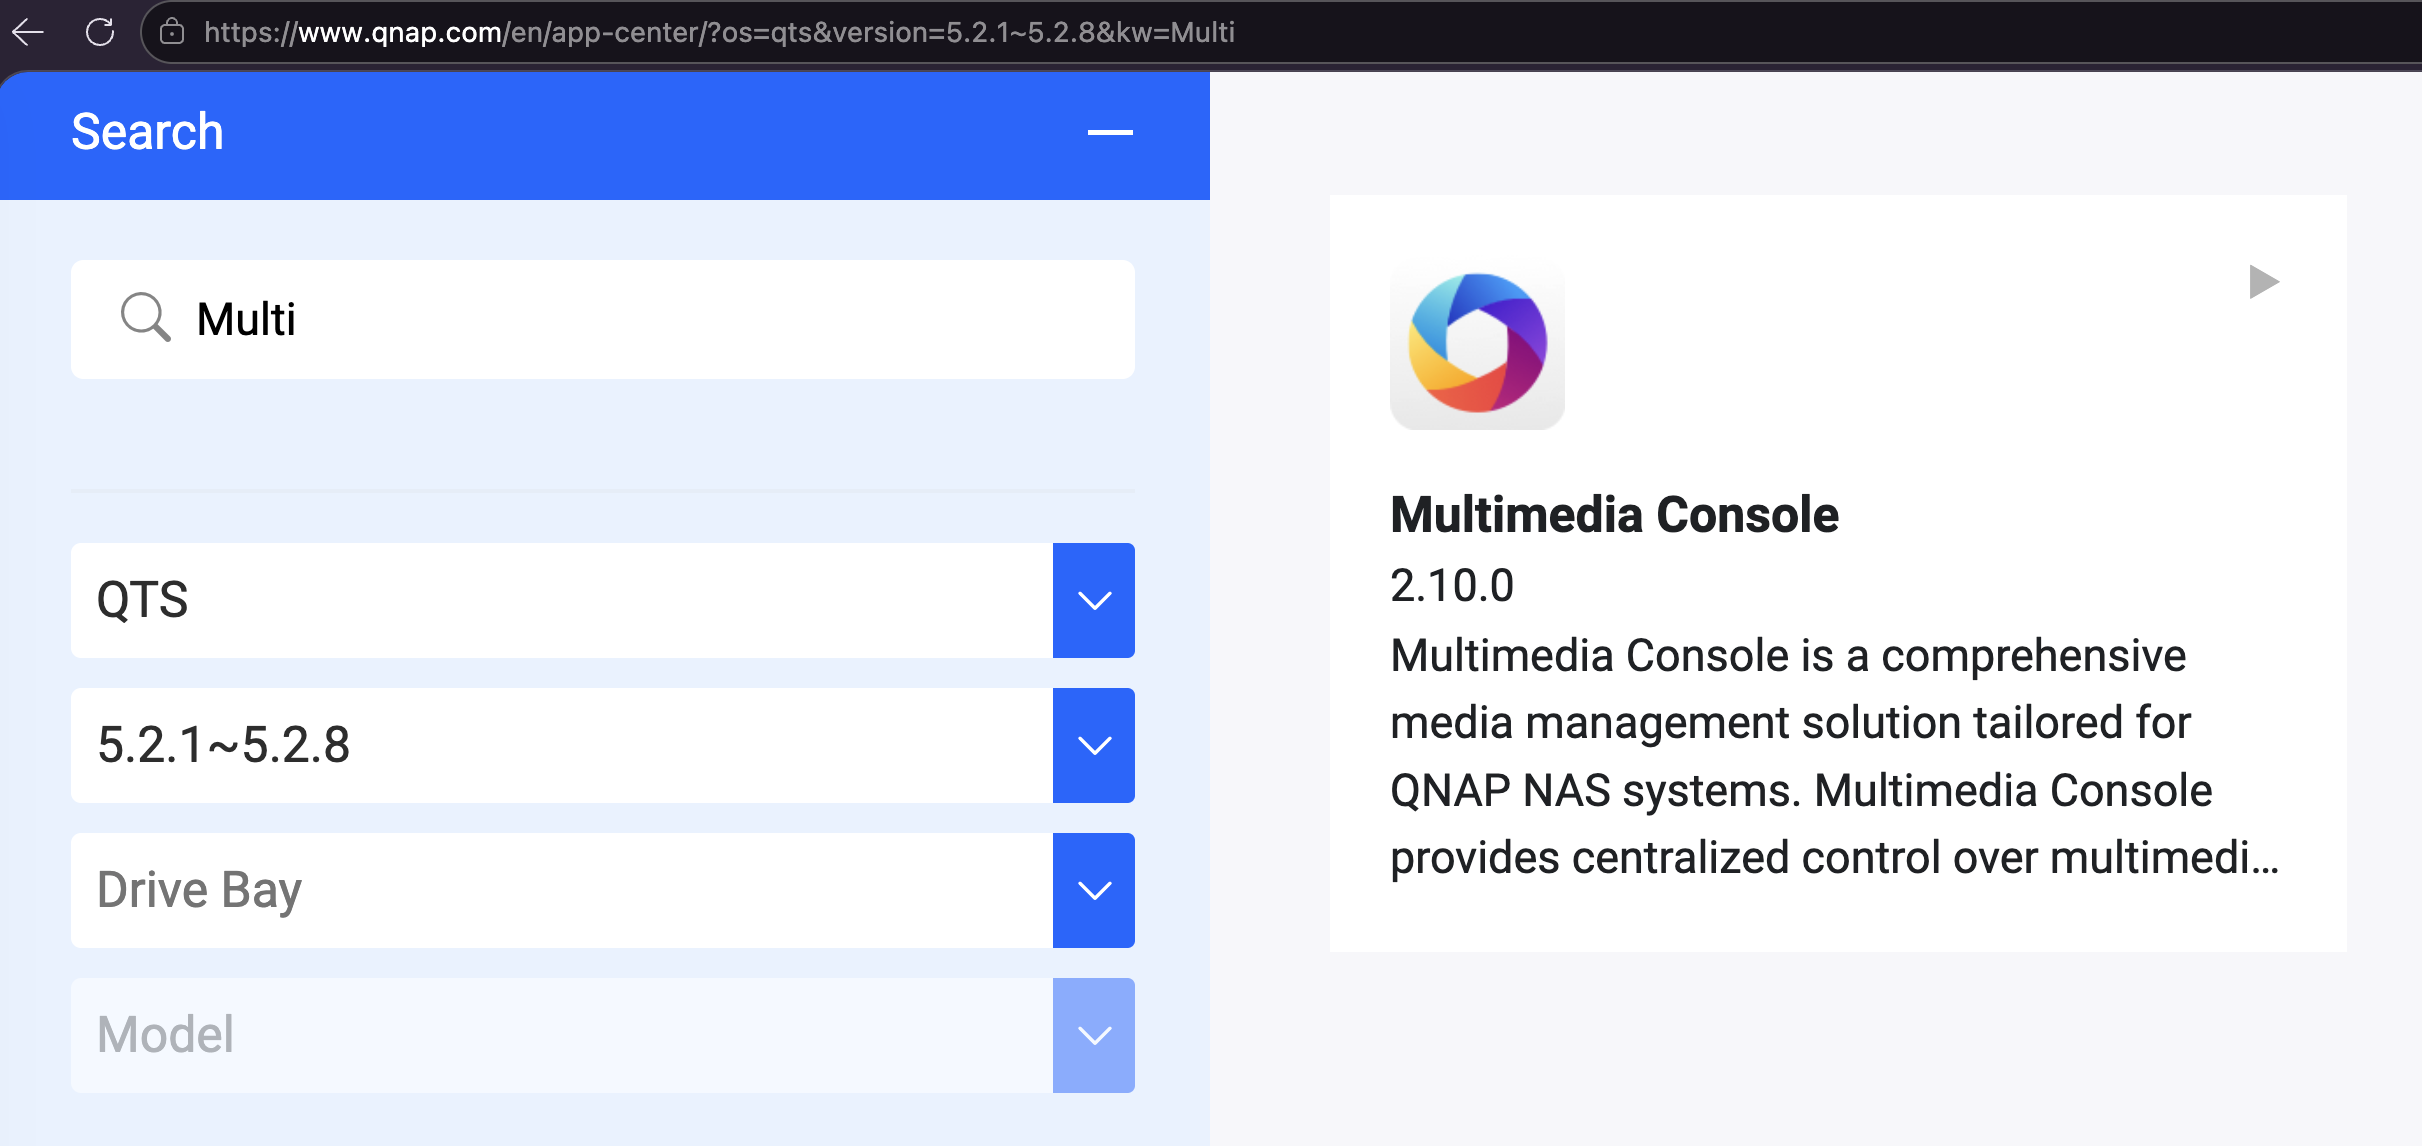
Task: Expand the QTS dropdown arrow
Action: 1094,600
